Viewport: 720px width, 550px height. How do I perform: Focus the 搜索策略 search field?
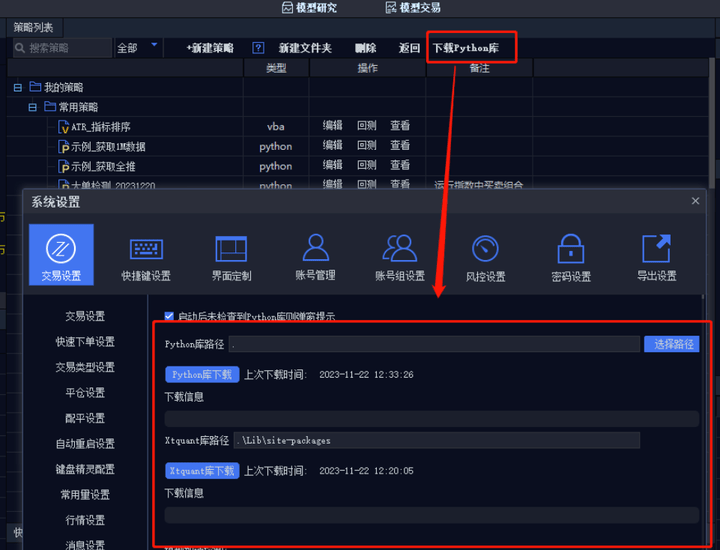point(62,48)
